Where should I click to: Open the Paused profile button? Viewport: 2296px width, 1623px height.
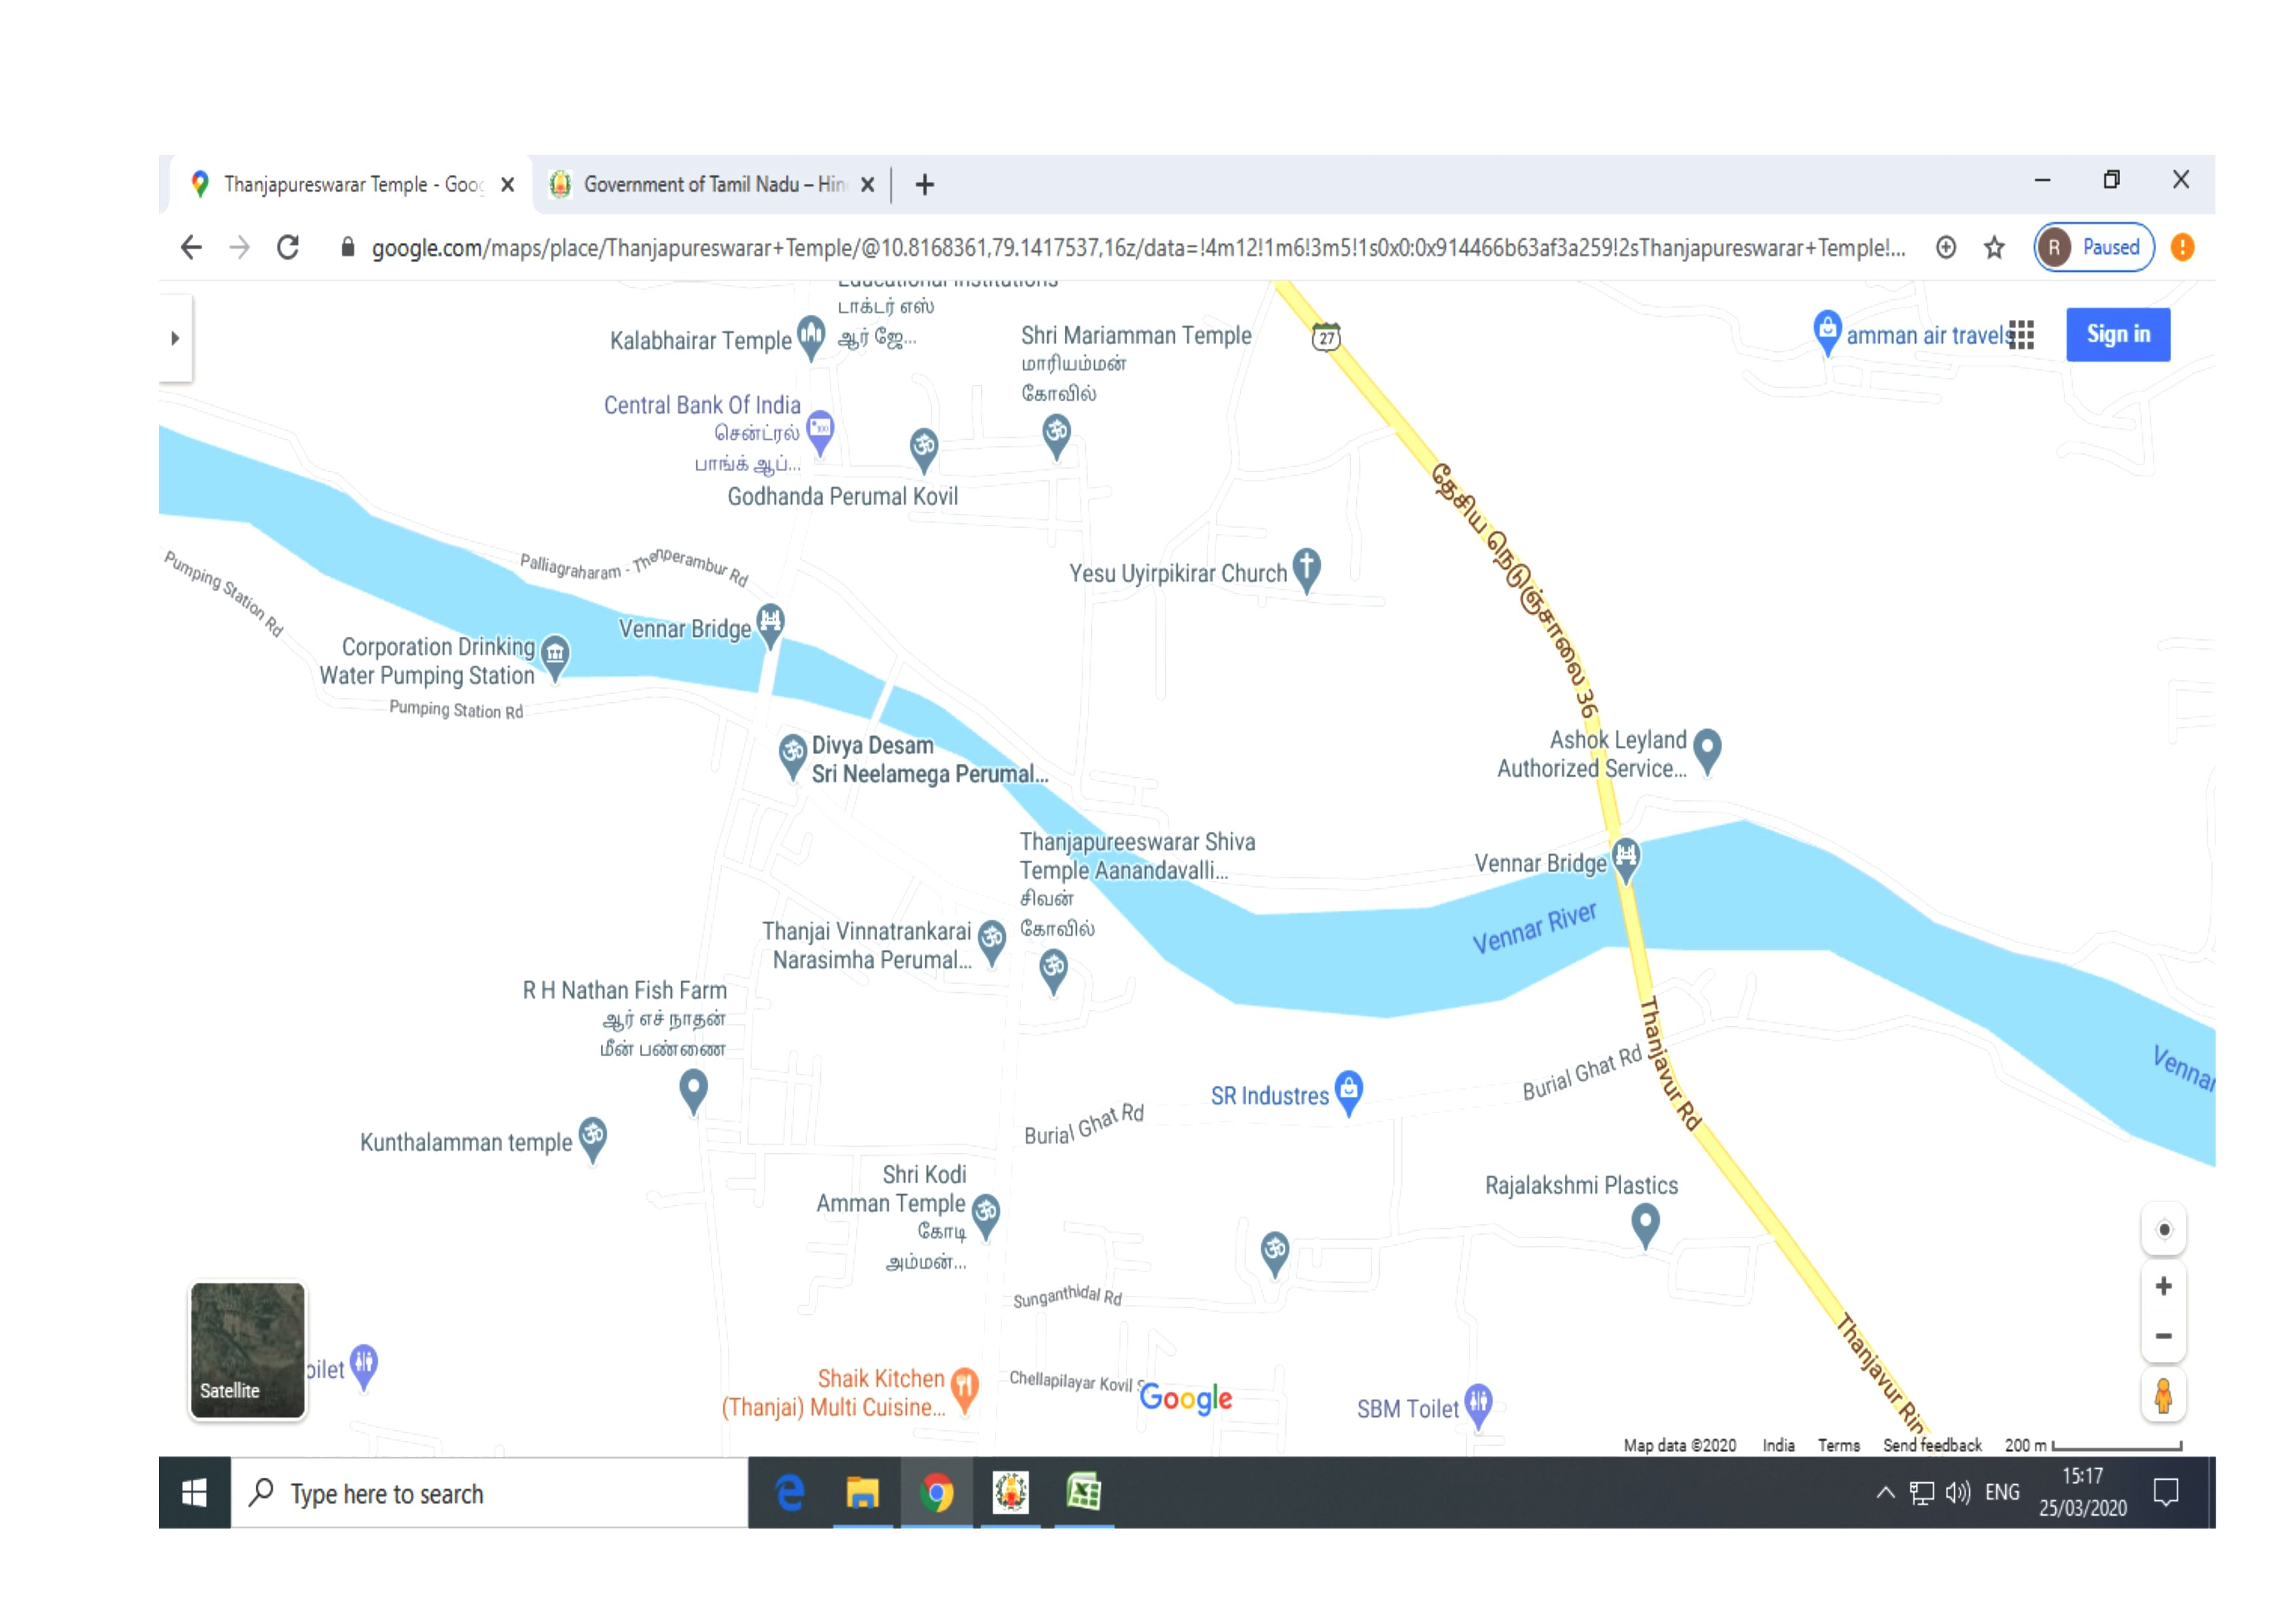click(x=2094, y=248)
